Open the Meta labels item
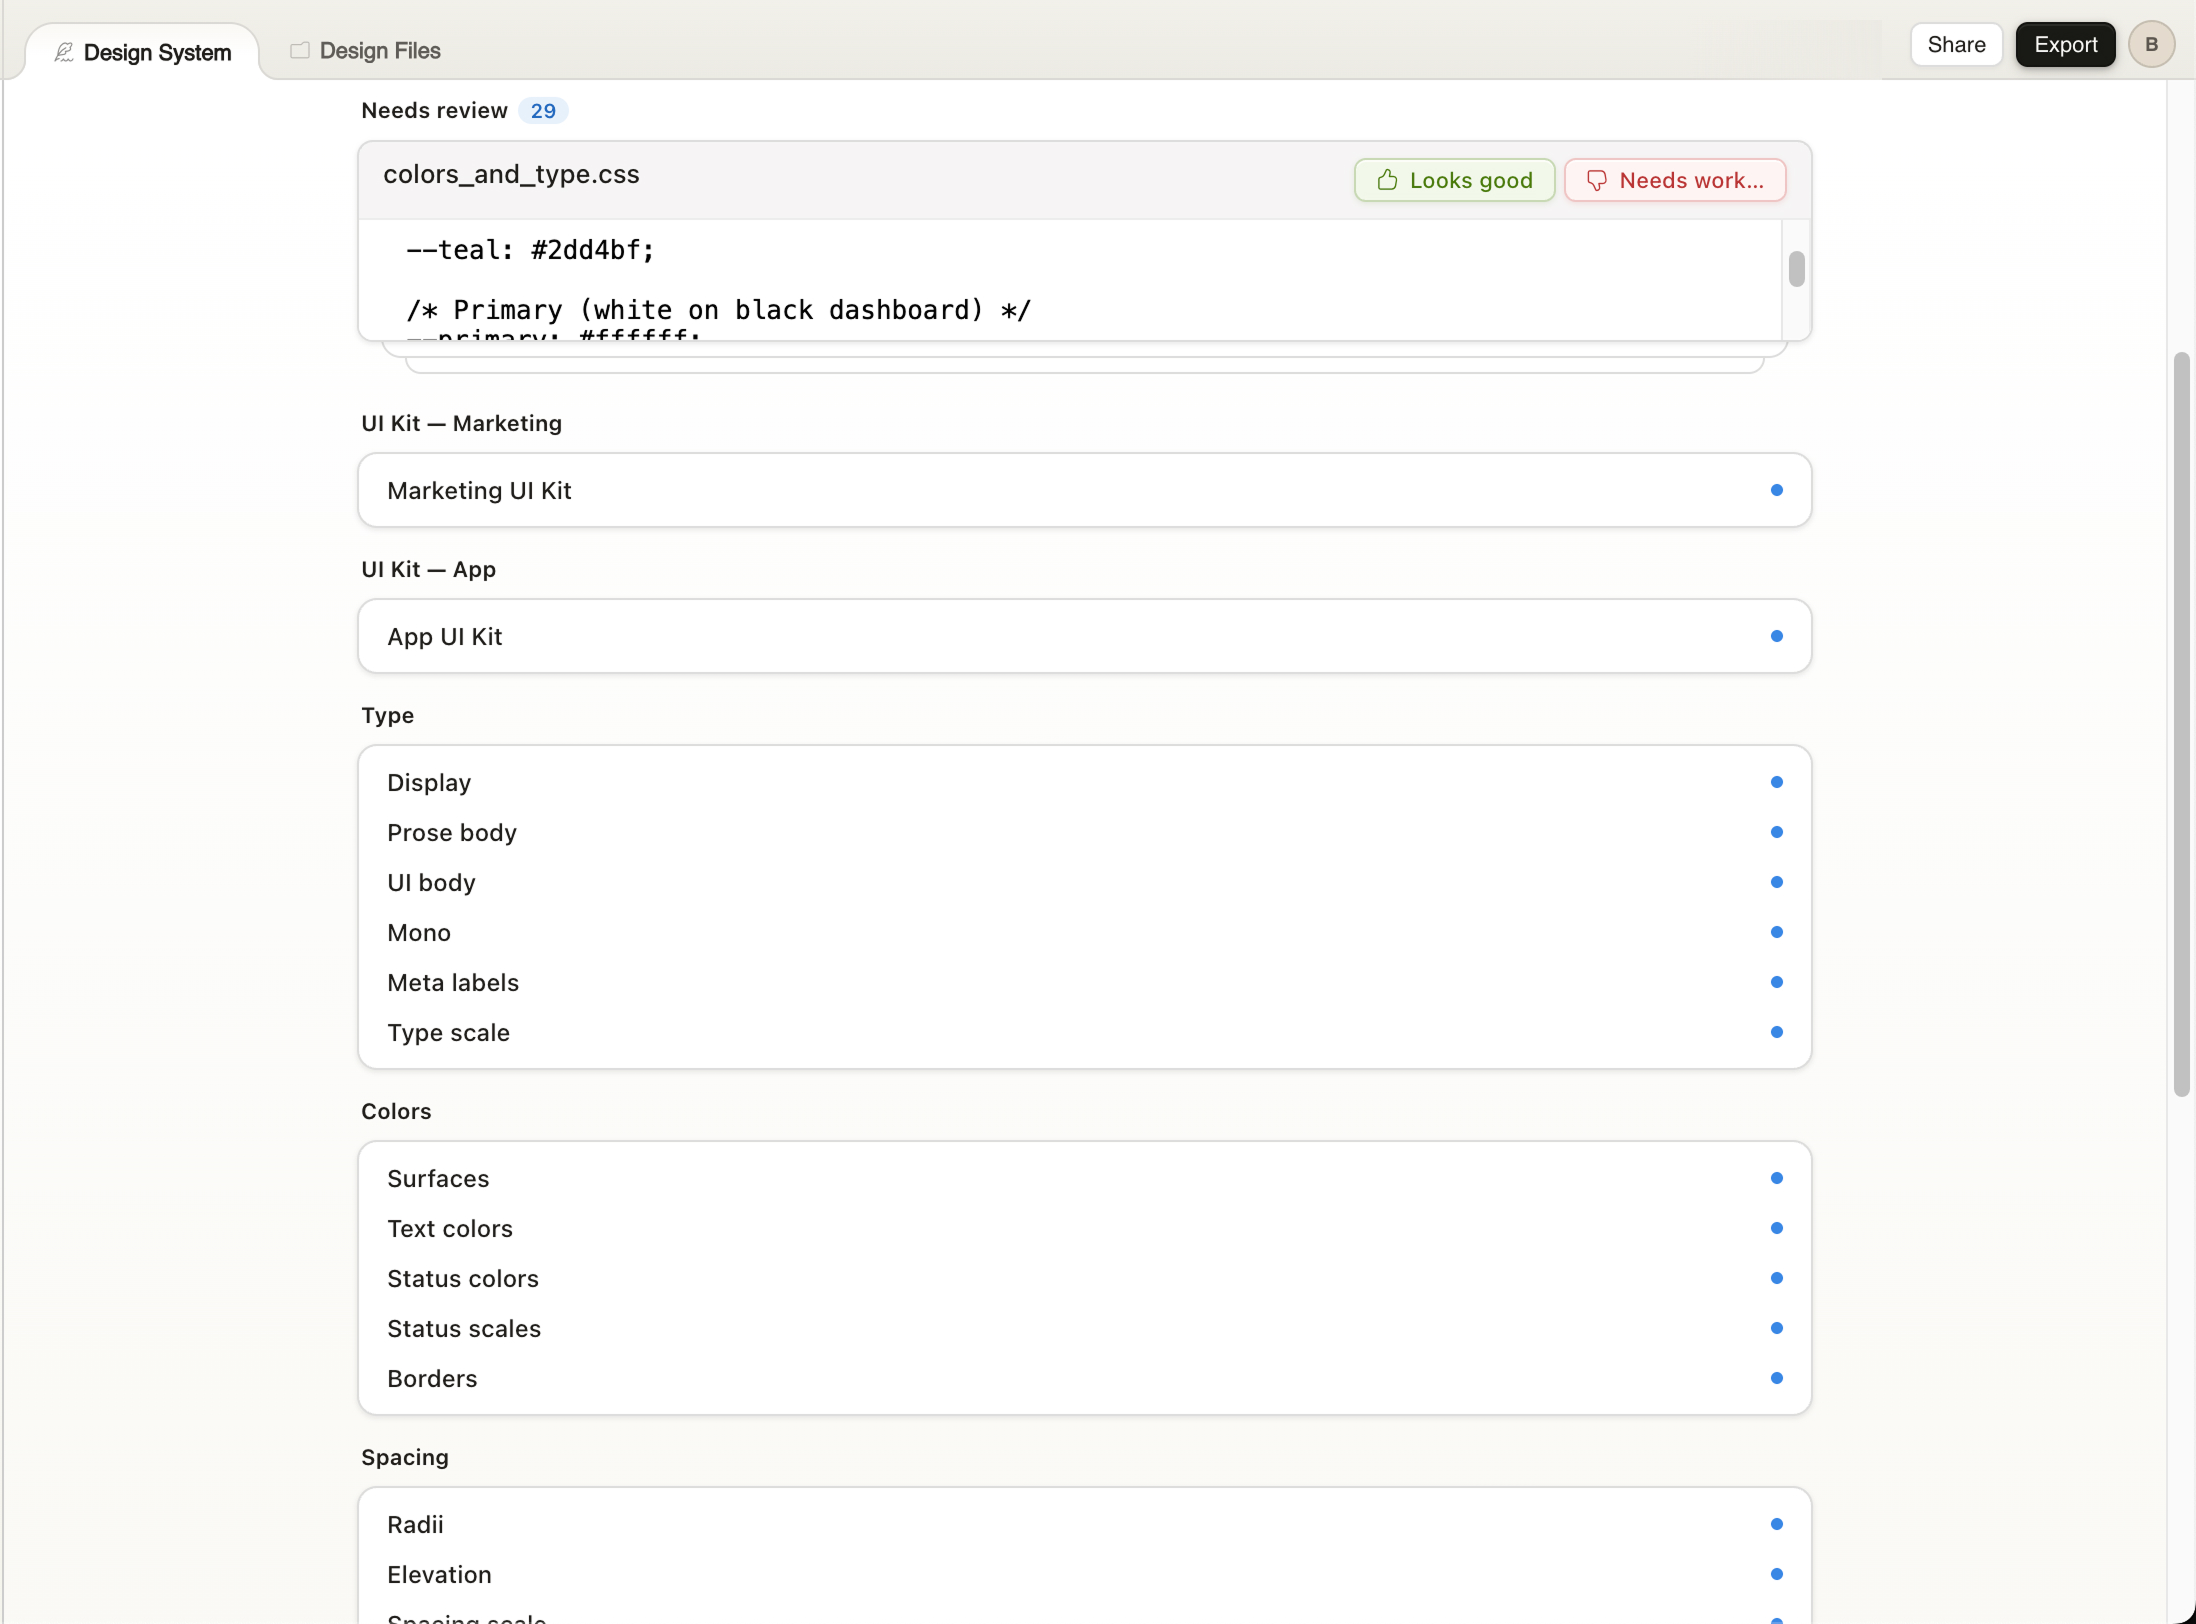The width and height of the screenshot is (2196, 1624). 1084,982
